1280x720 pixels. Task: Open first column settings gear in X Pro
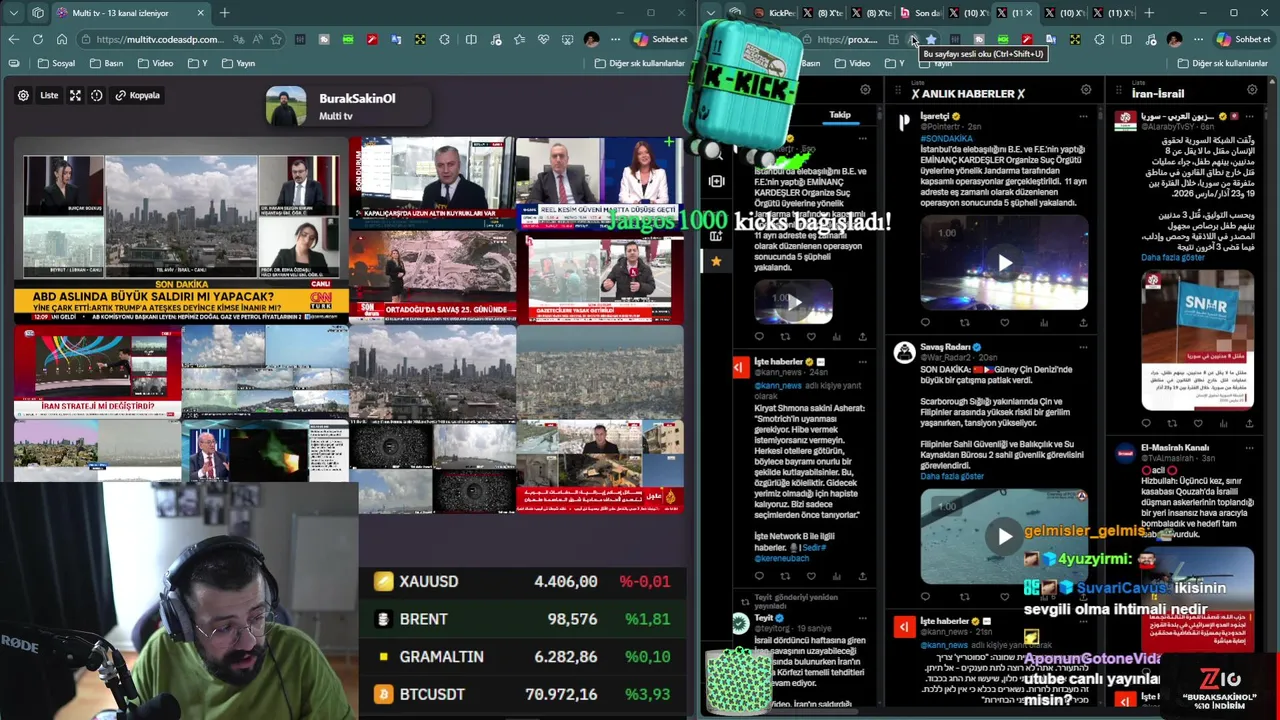(865, 90)
